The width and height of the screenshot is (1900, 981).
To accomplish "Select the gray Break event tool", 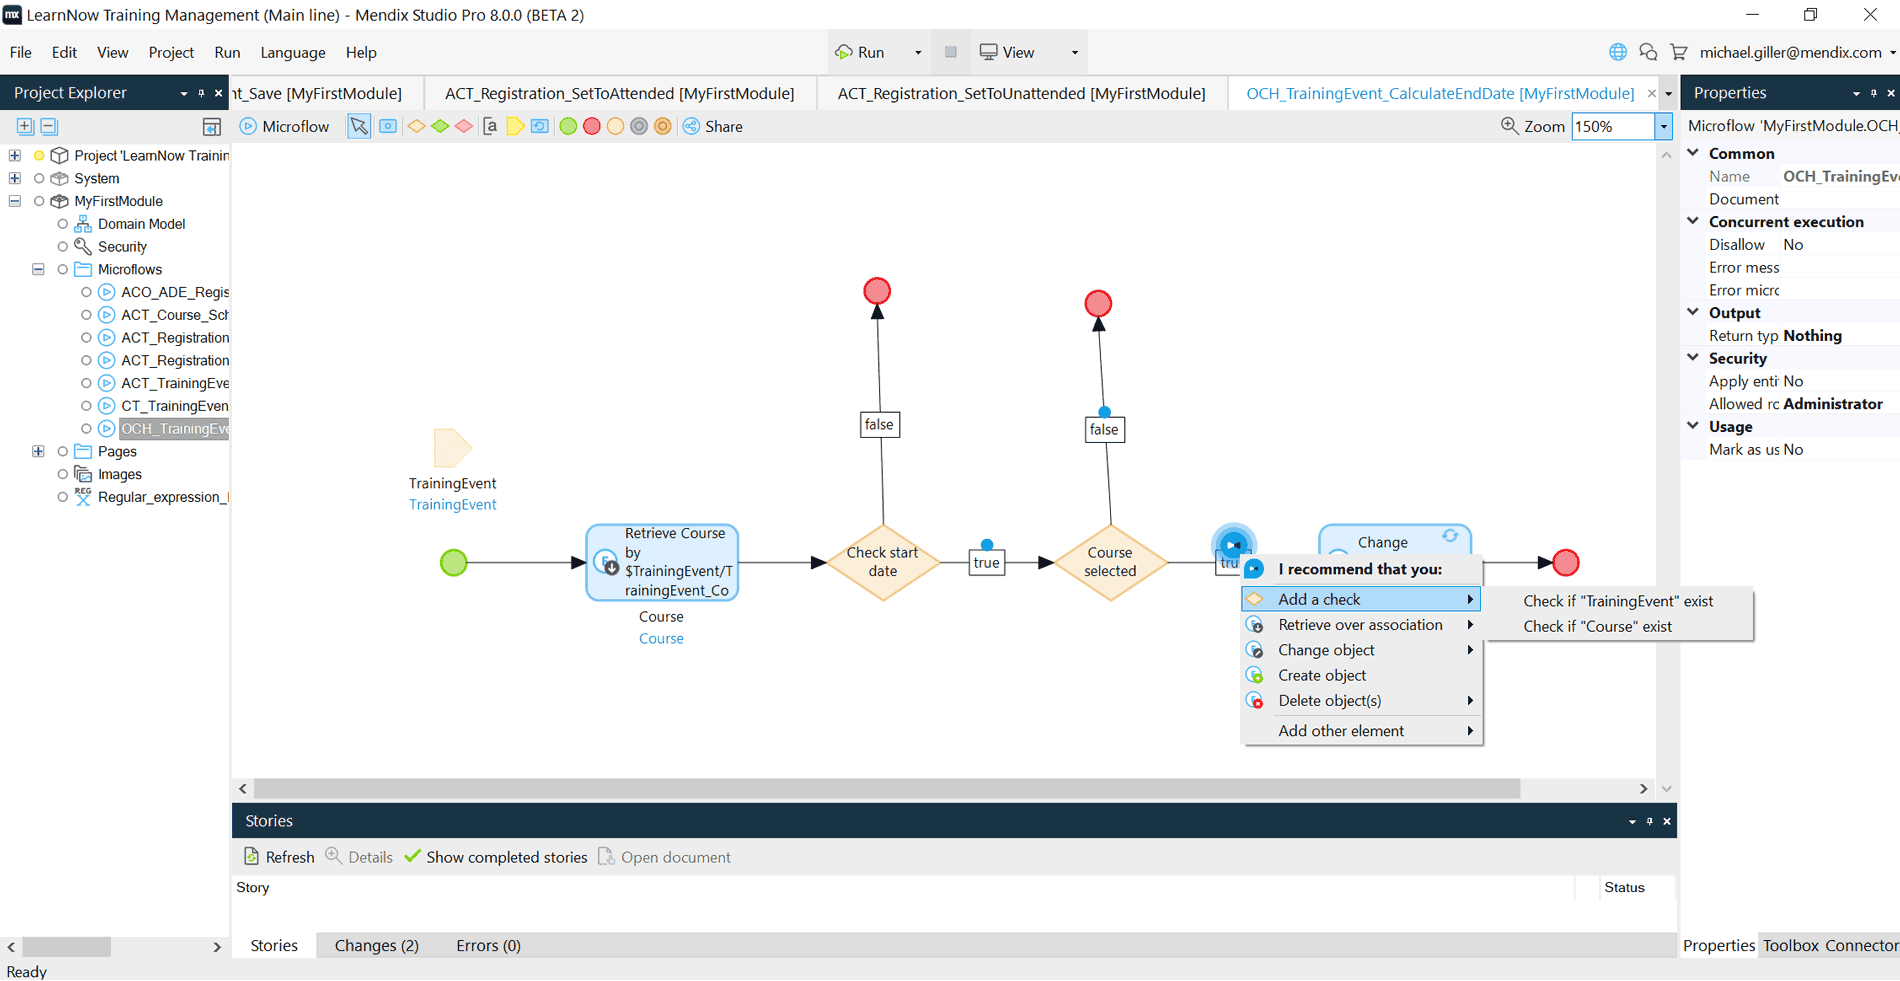I will pos(639,126).
